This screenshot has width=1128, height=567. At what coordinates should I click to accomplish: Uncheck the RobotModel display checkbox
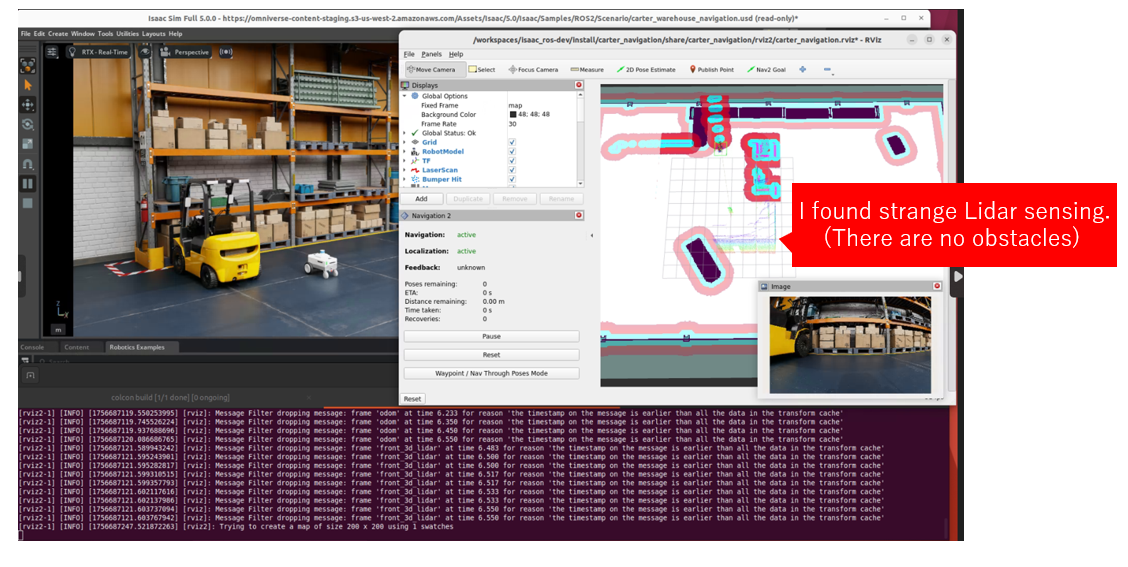pos(512,152)
